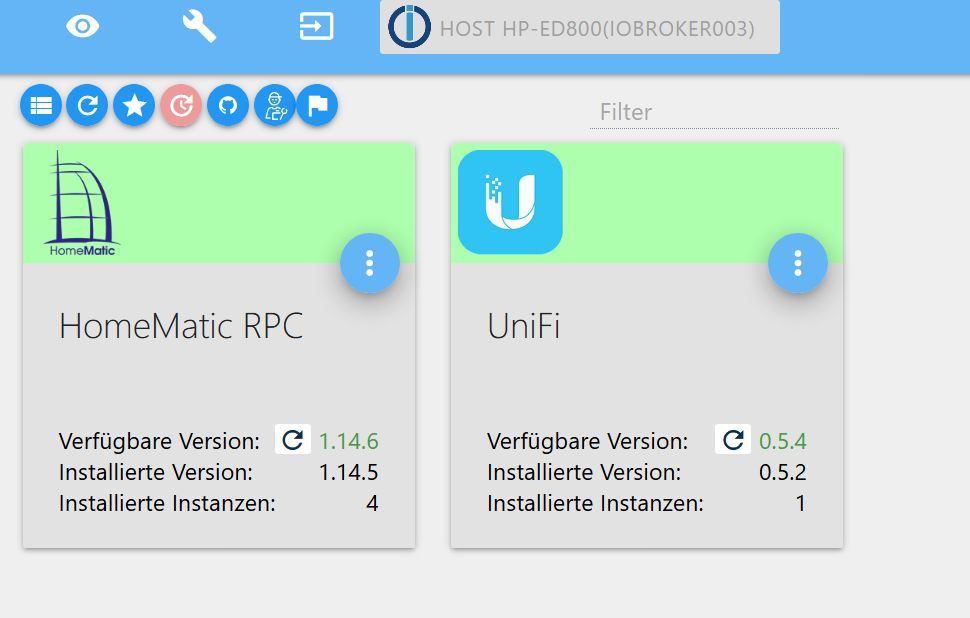The height and width of the screenshot is (618, 970).
Task: Focus the Filter input field
Action: pyautogui.click(x=714, y=113)
